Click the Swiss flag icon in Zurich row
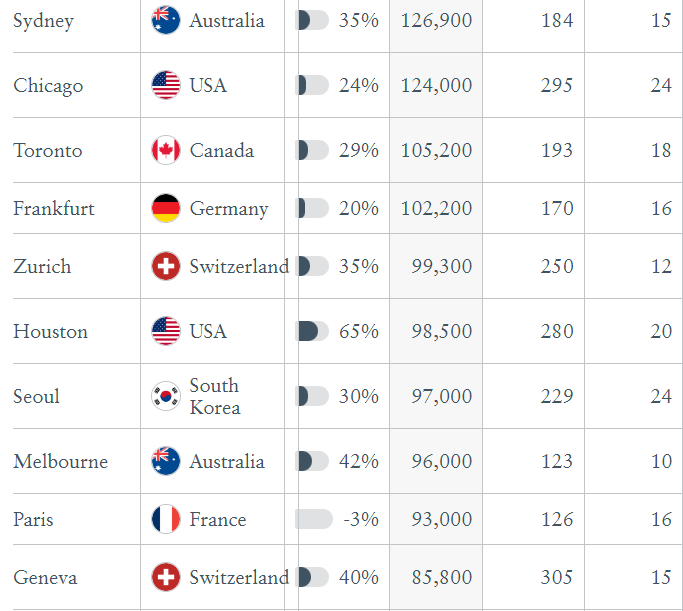This screenshot has width=683, height=611. (x=166, y=266)
